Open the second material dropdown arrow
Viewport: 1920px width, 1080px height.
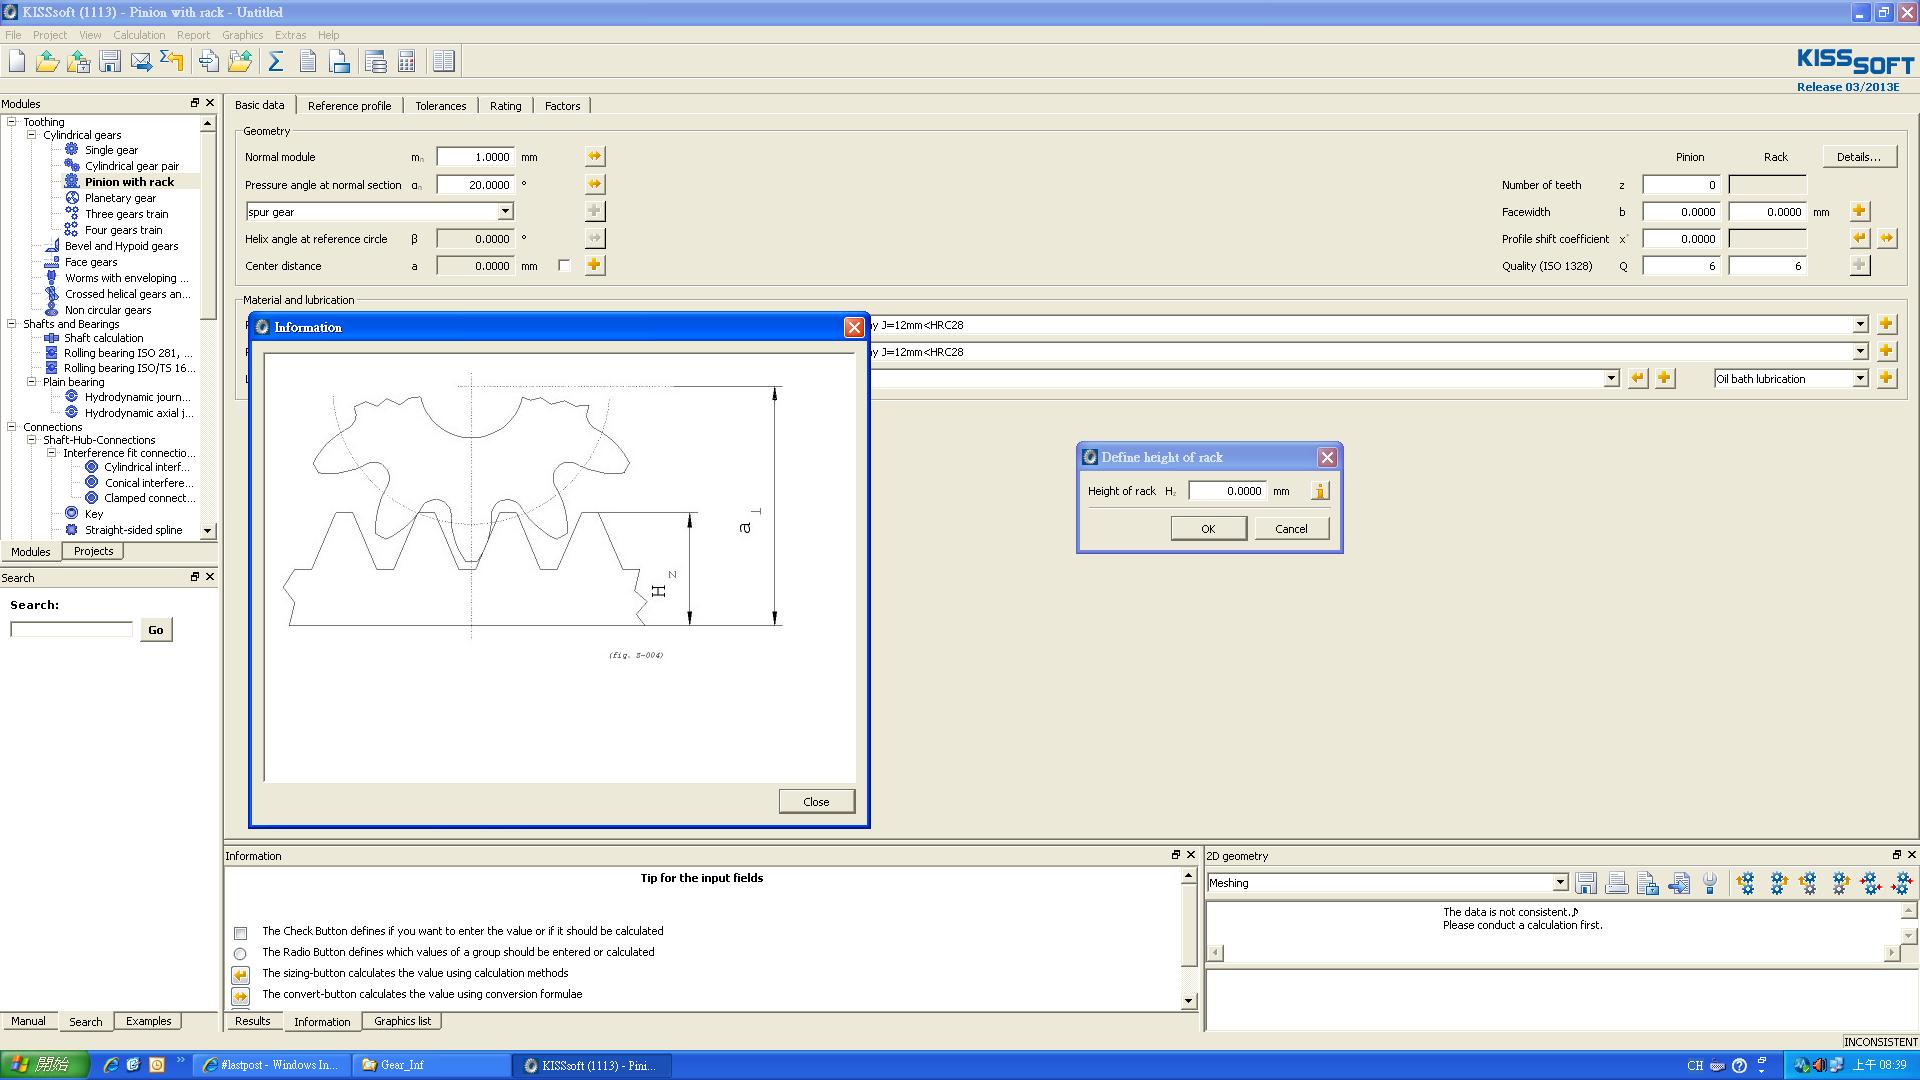tap(1860, 351)
